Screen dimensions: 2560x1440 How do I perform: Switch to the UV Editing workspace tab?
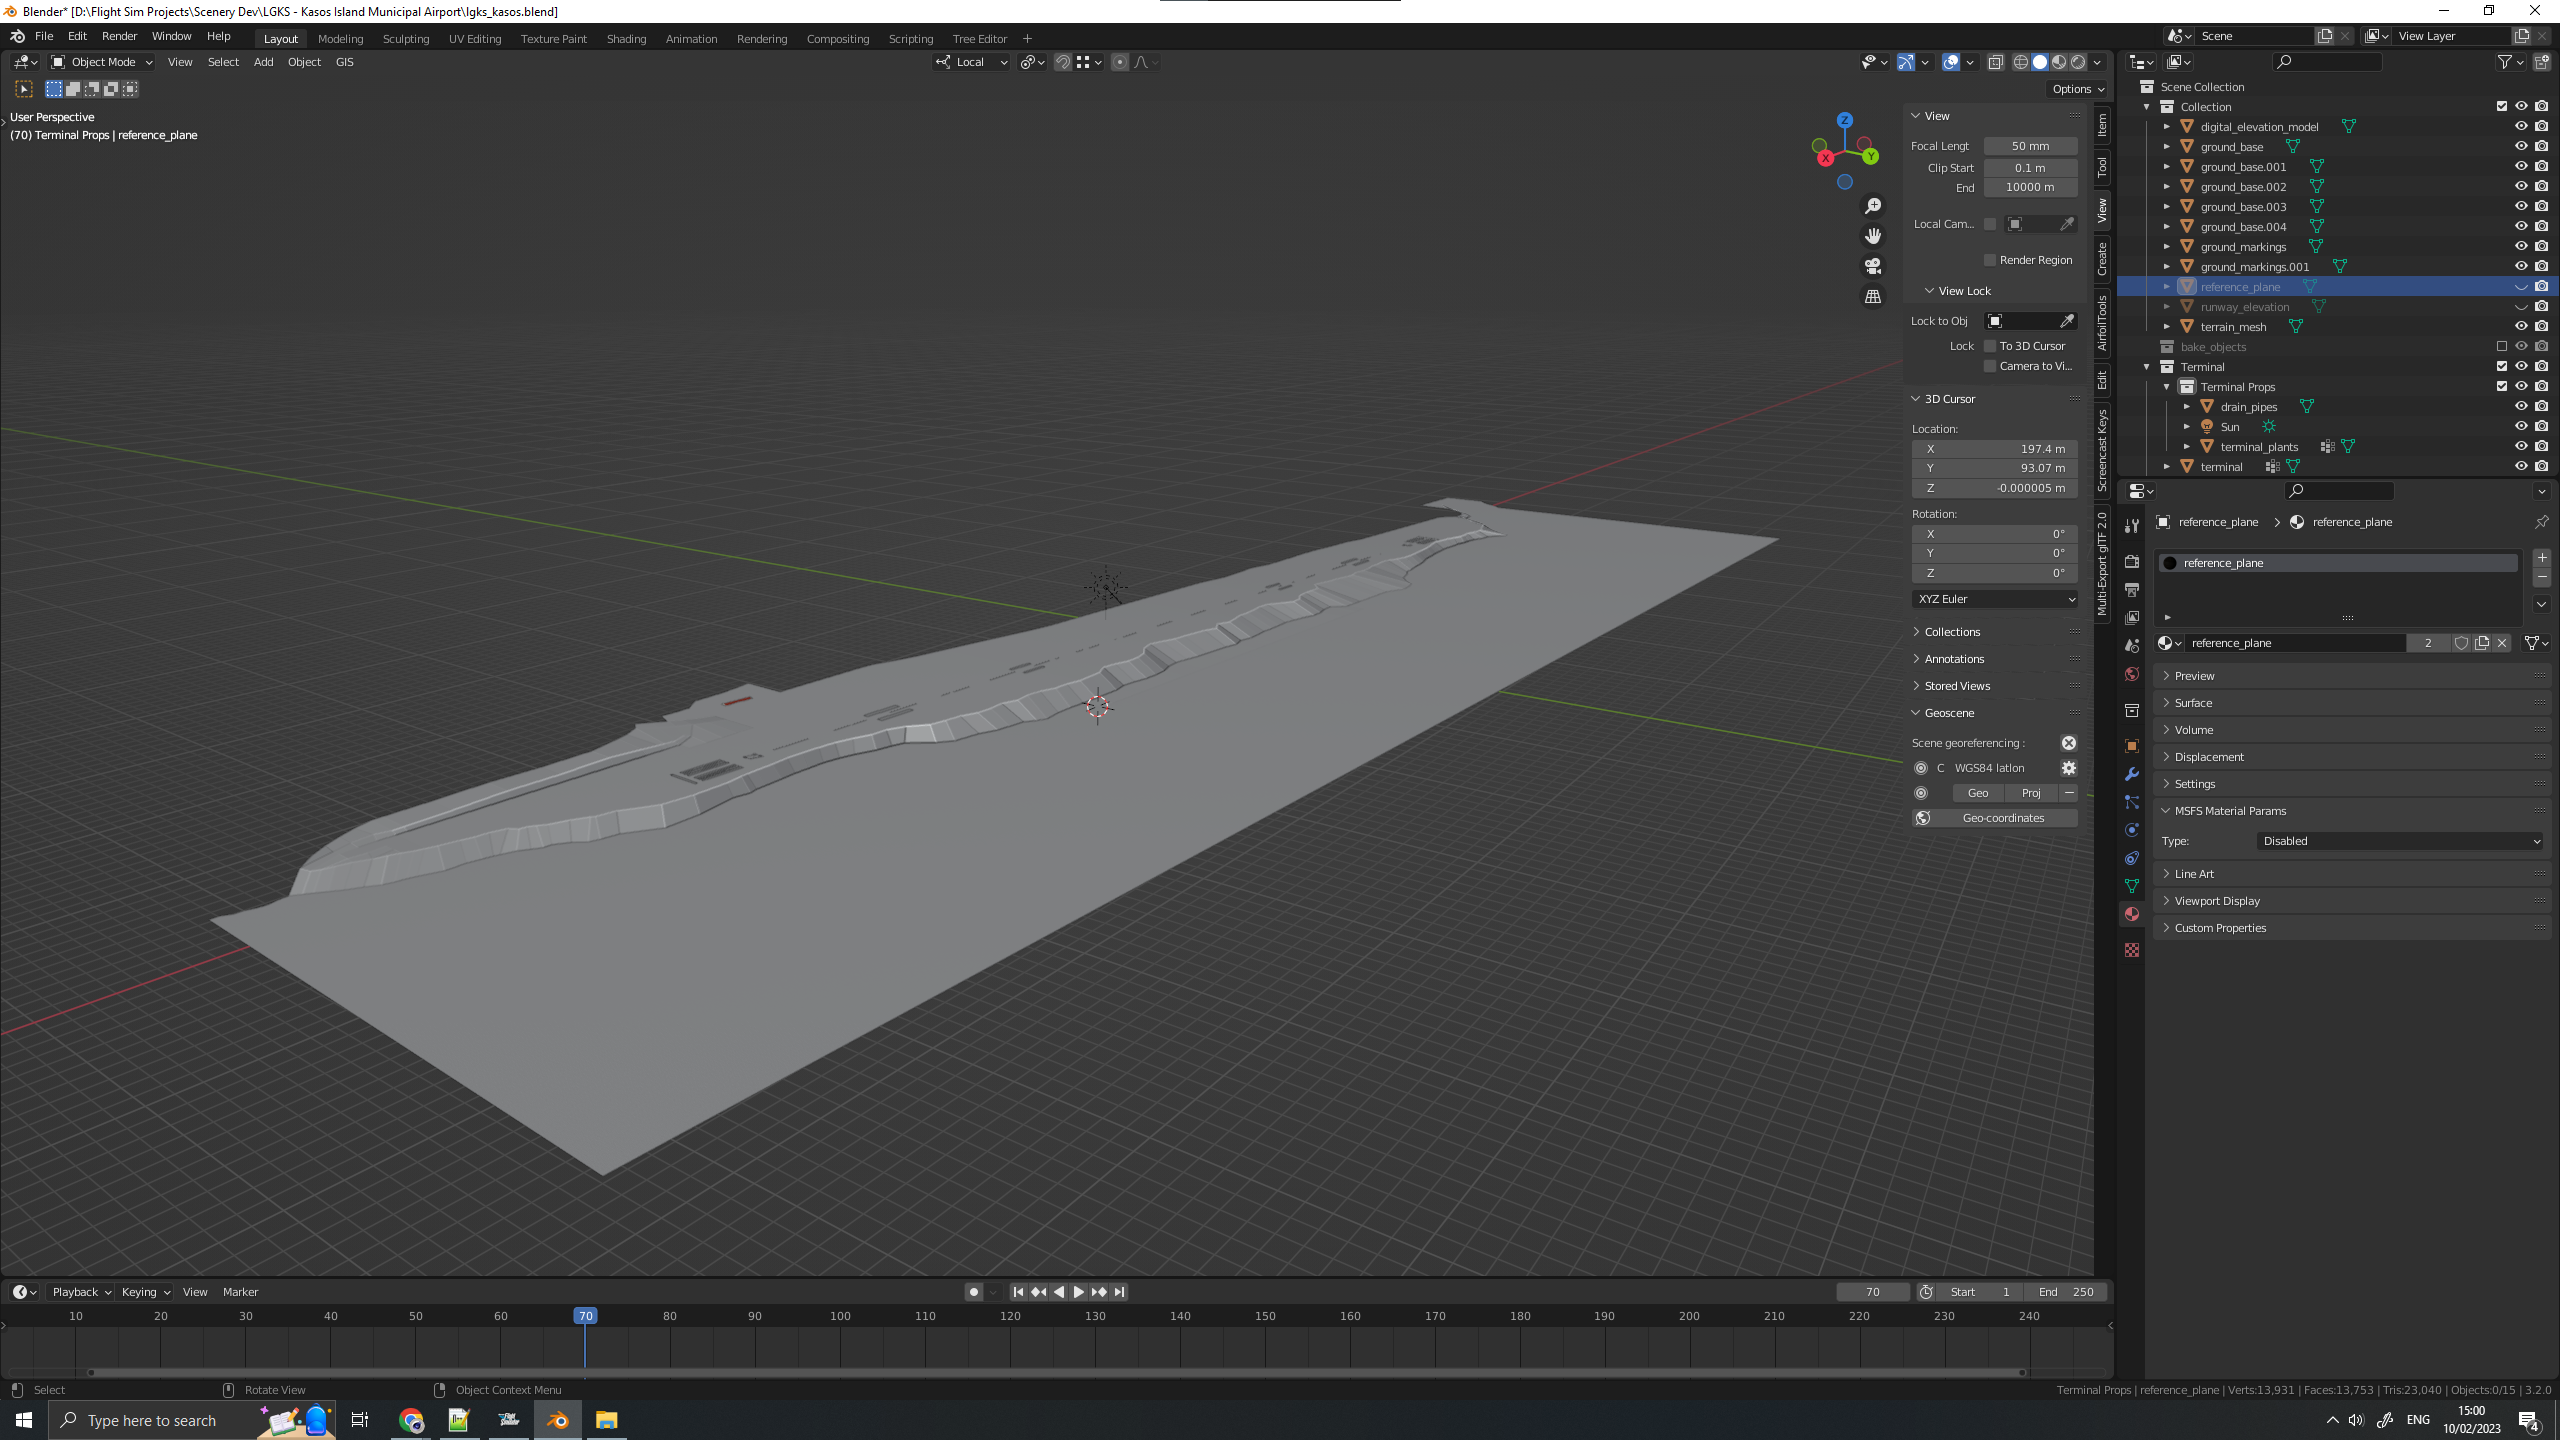475,39
